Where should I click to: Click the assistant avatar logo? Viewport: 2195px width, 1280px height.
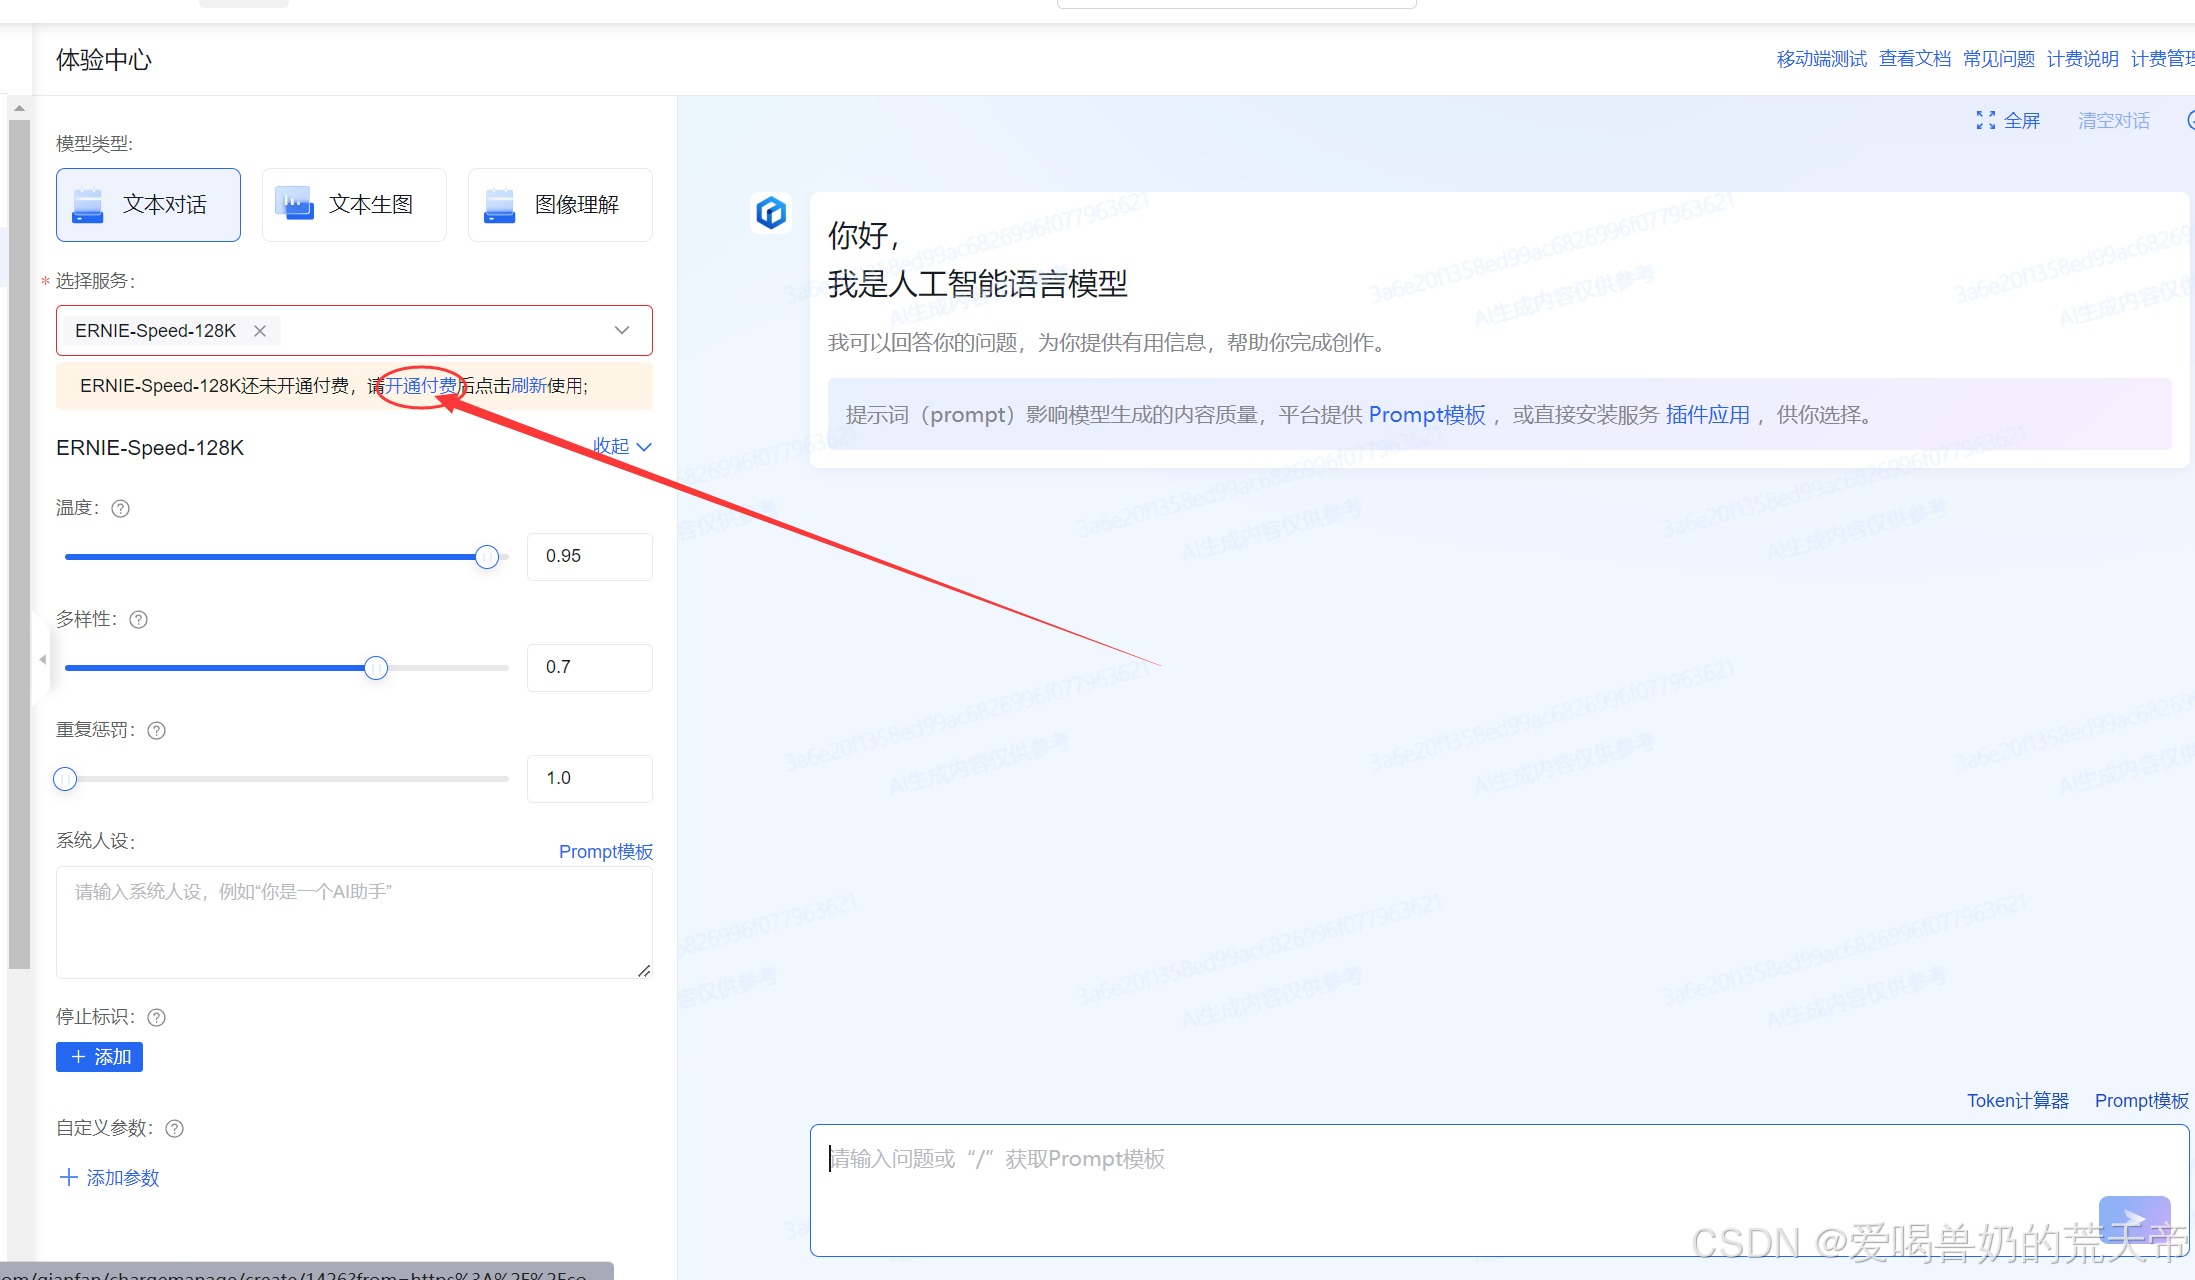[771, 213]
